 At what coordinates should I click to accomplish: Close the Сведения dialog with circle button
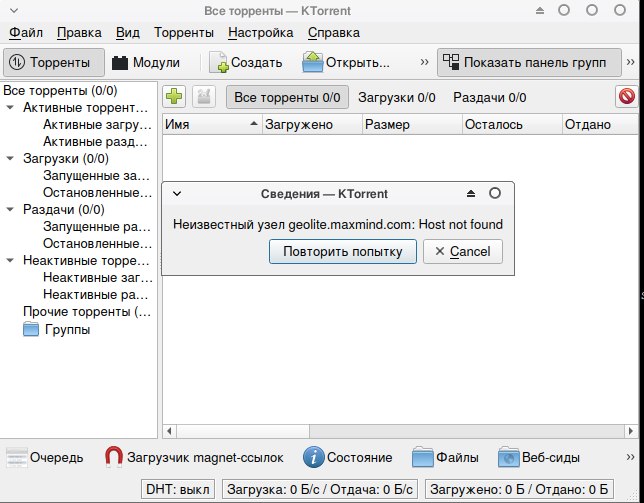(495, 193)
